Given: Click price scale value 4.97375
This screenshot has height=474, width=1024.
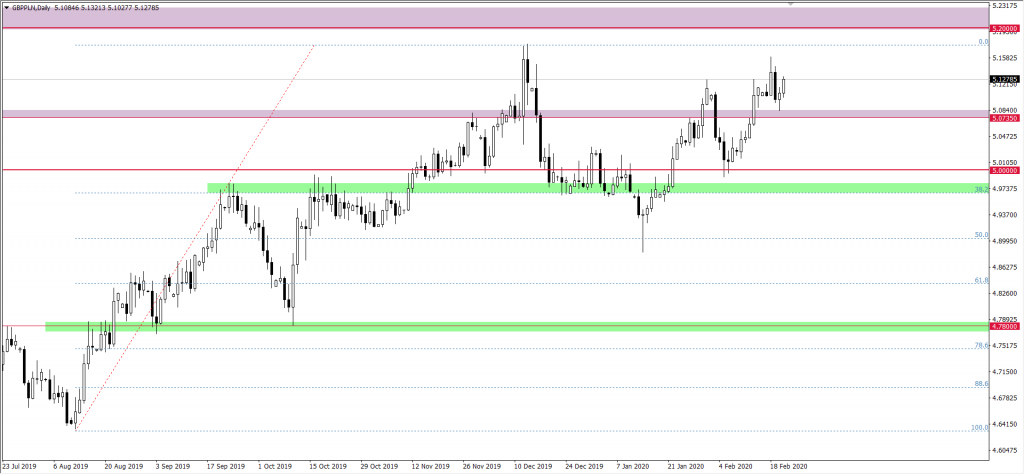Looking at the screenshot, I should point(1005,189).
